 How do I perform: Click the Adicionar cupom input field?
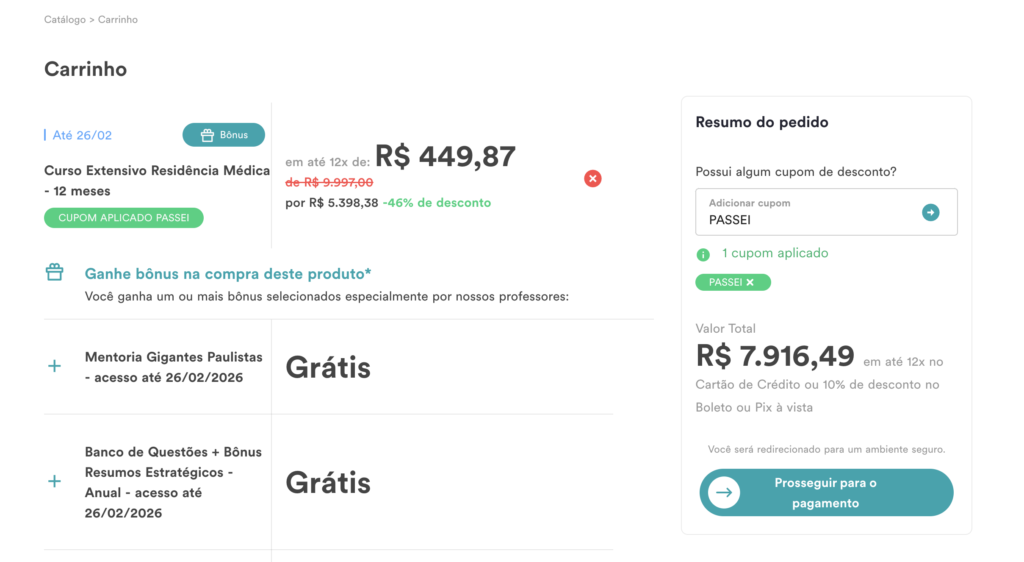click(826, 212)
